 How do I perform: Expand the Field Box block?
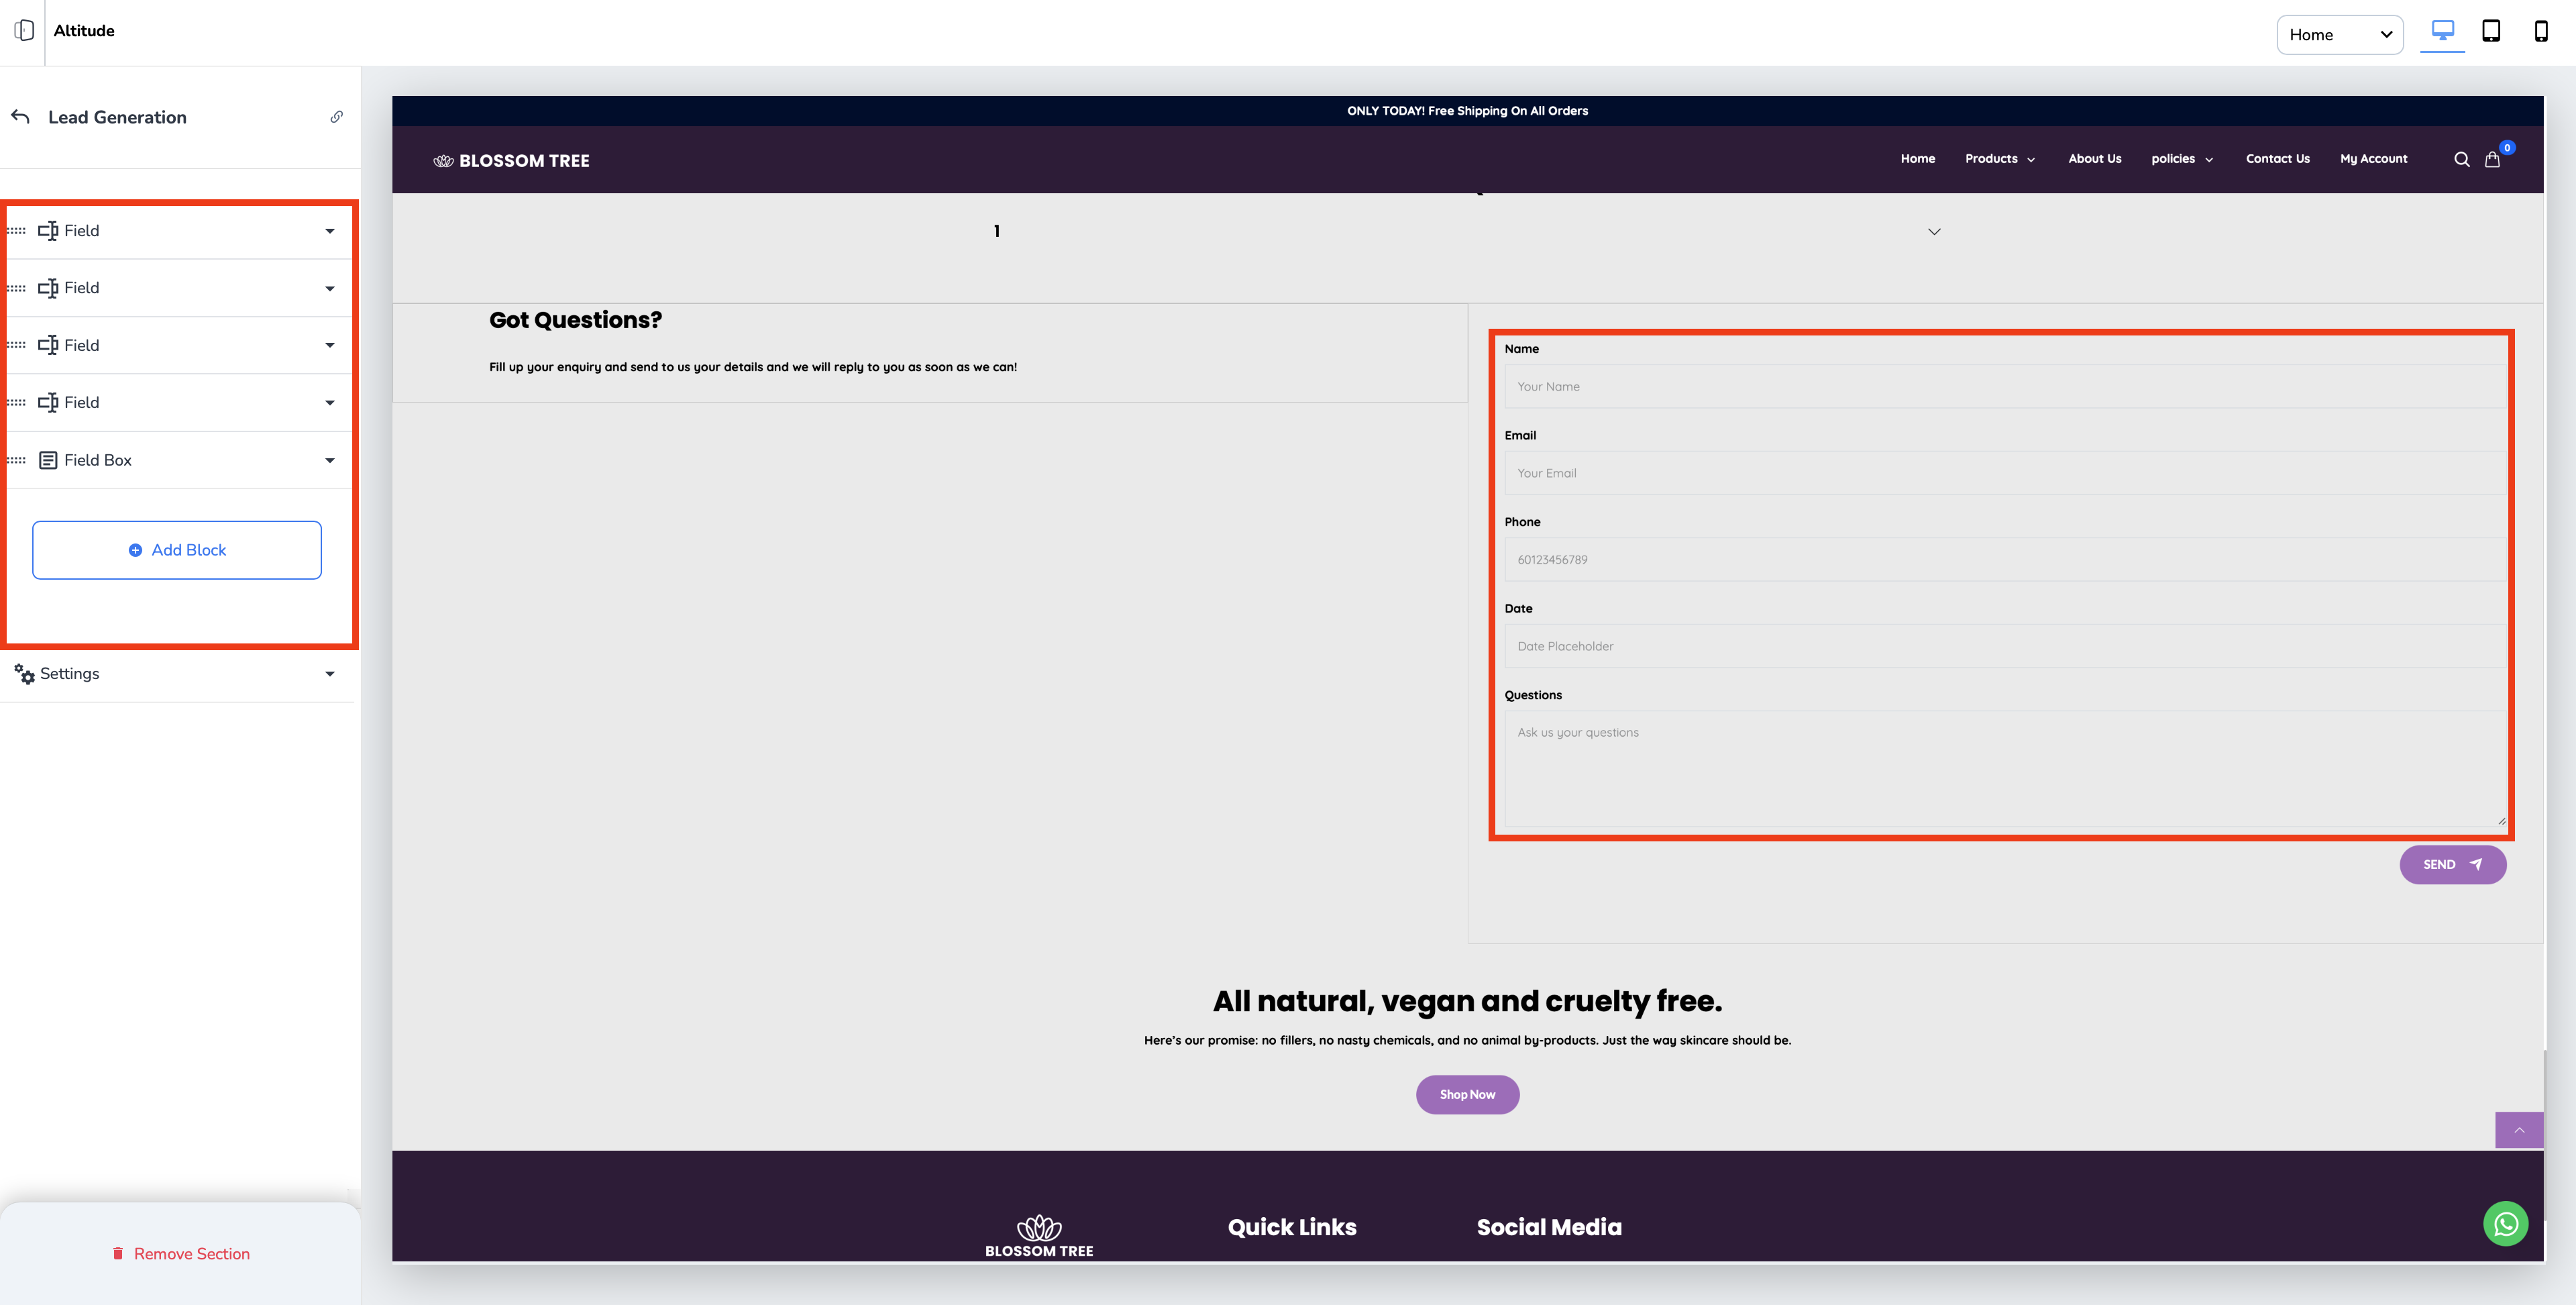pos(329,461)
